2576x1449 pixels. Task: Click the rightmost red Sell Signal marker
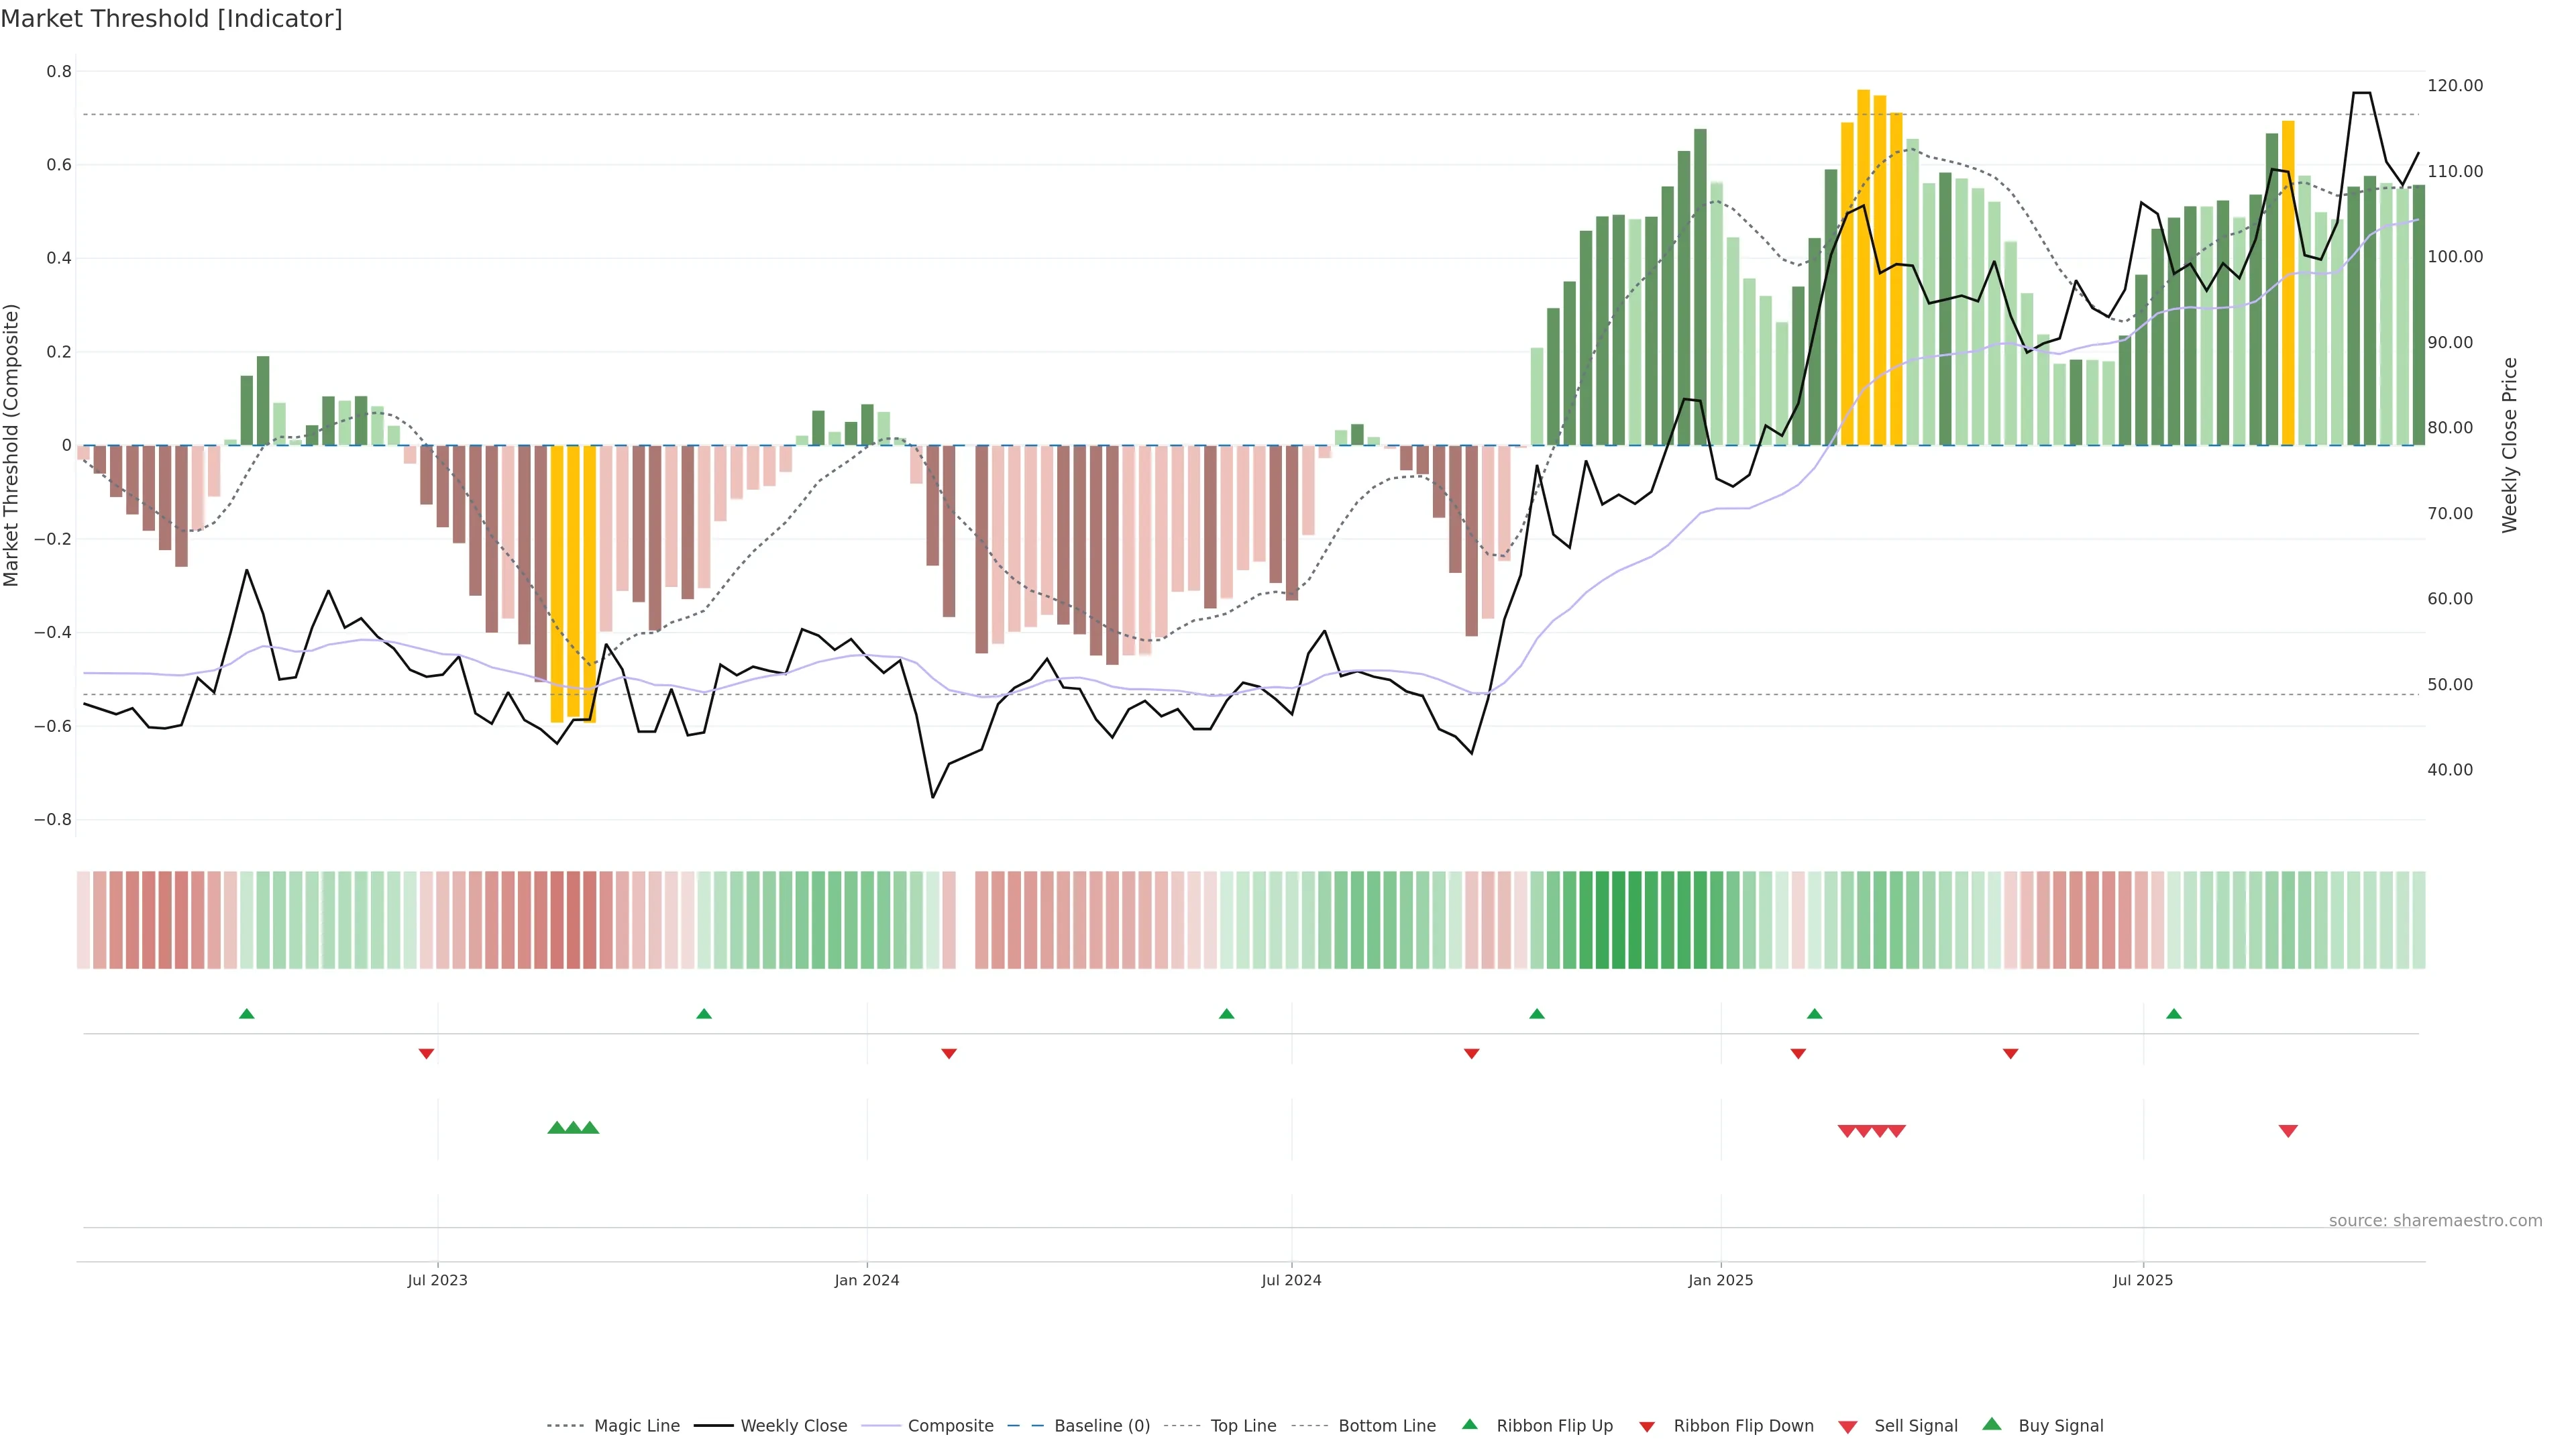pyautogui.click(x=2288, y=1131)
